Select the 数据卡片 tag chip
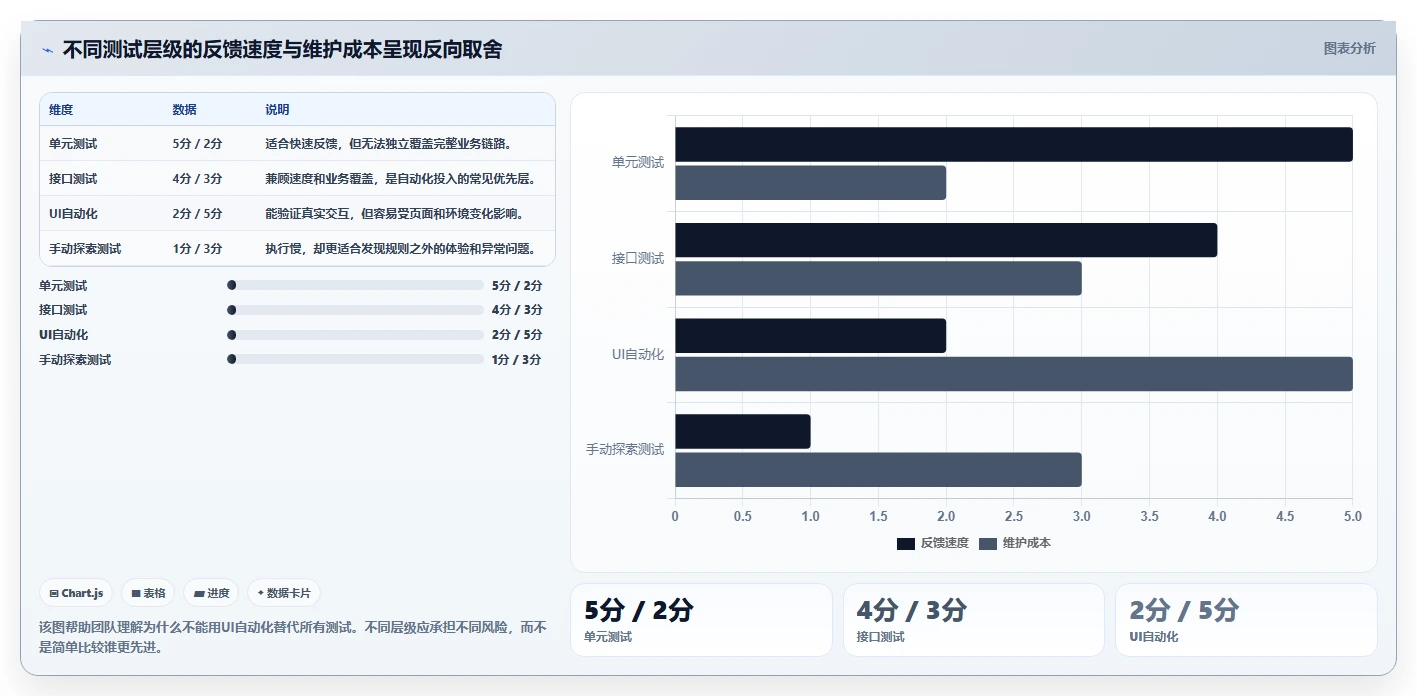Screen dimensions: 1417x696 (x=284, y=593)
